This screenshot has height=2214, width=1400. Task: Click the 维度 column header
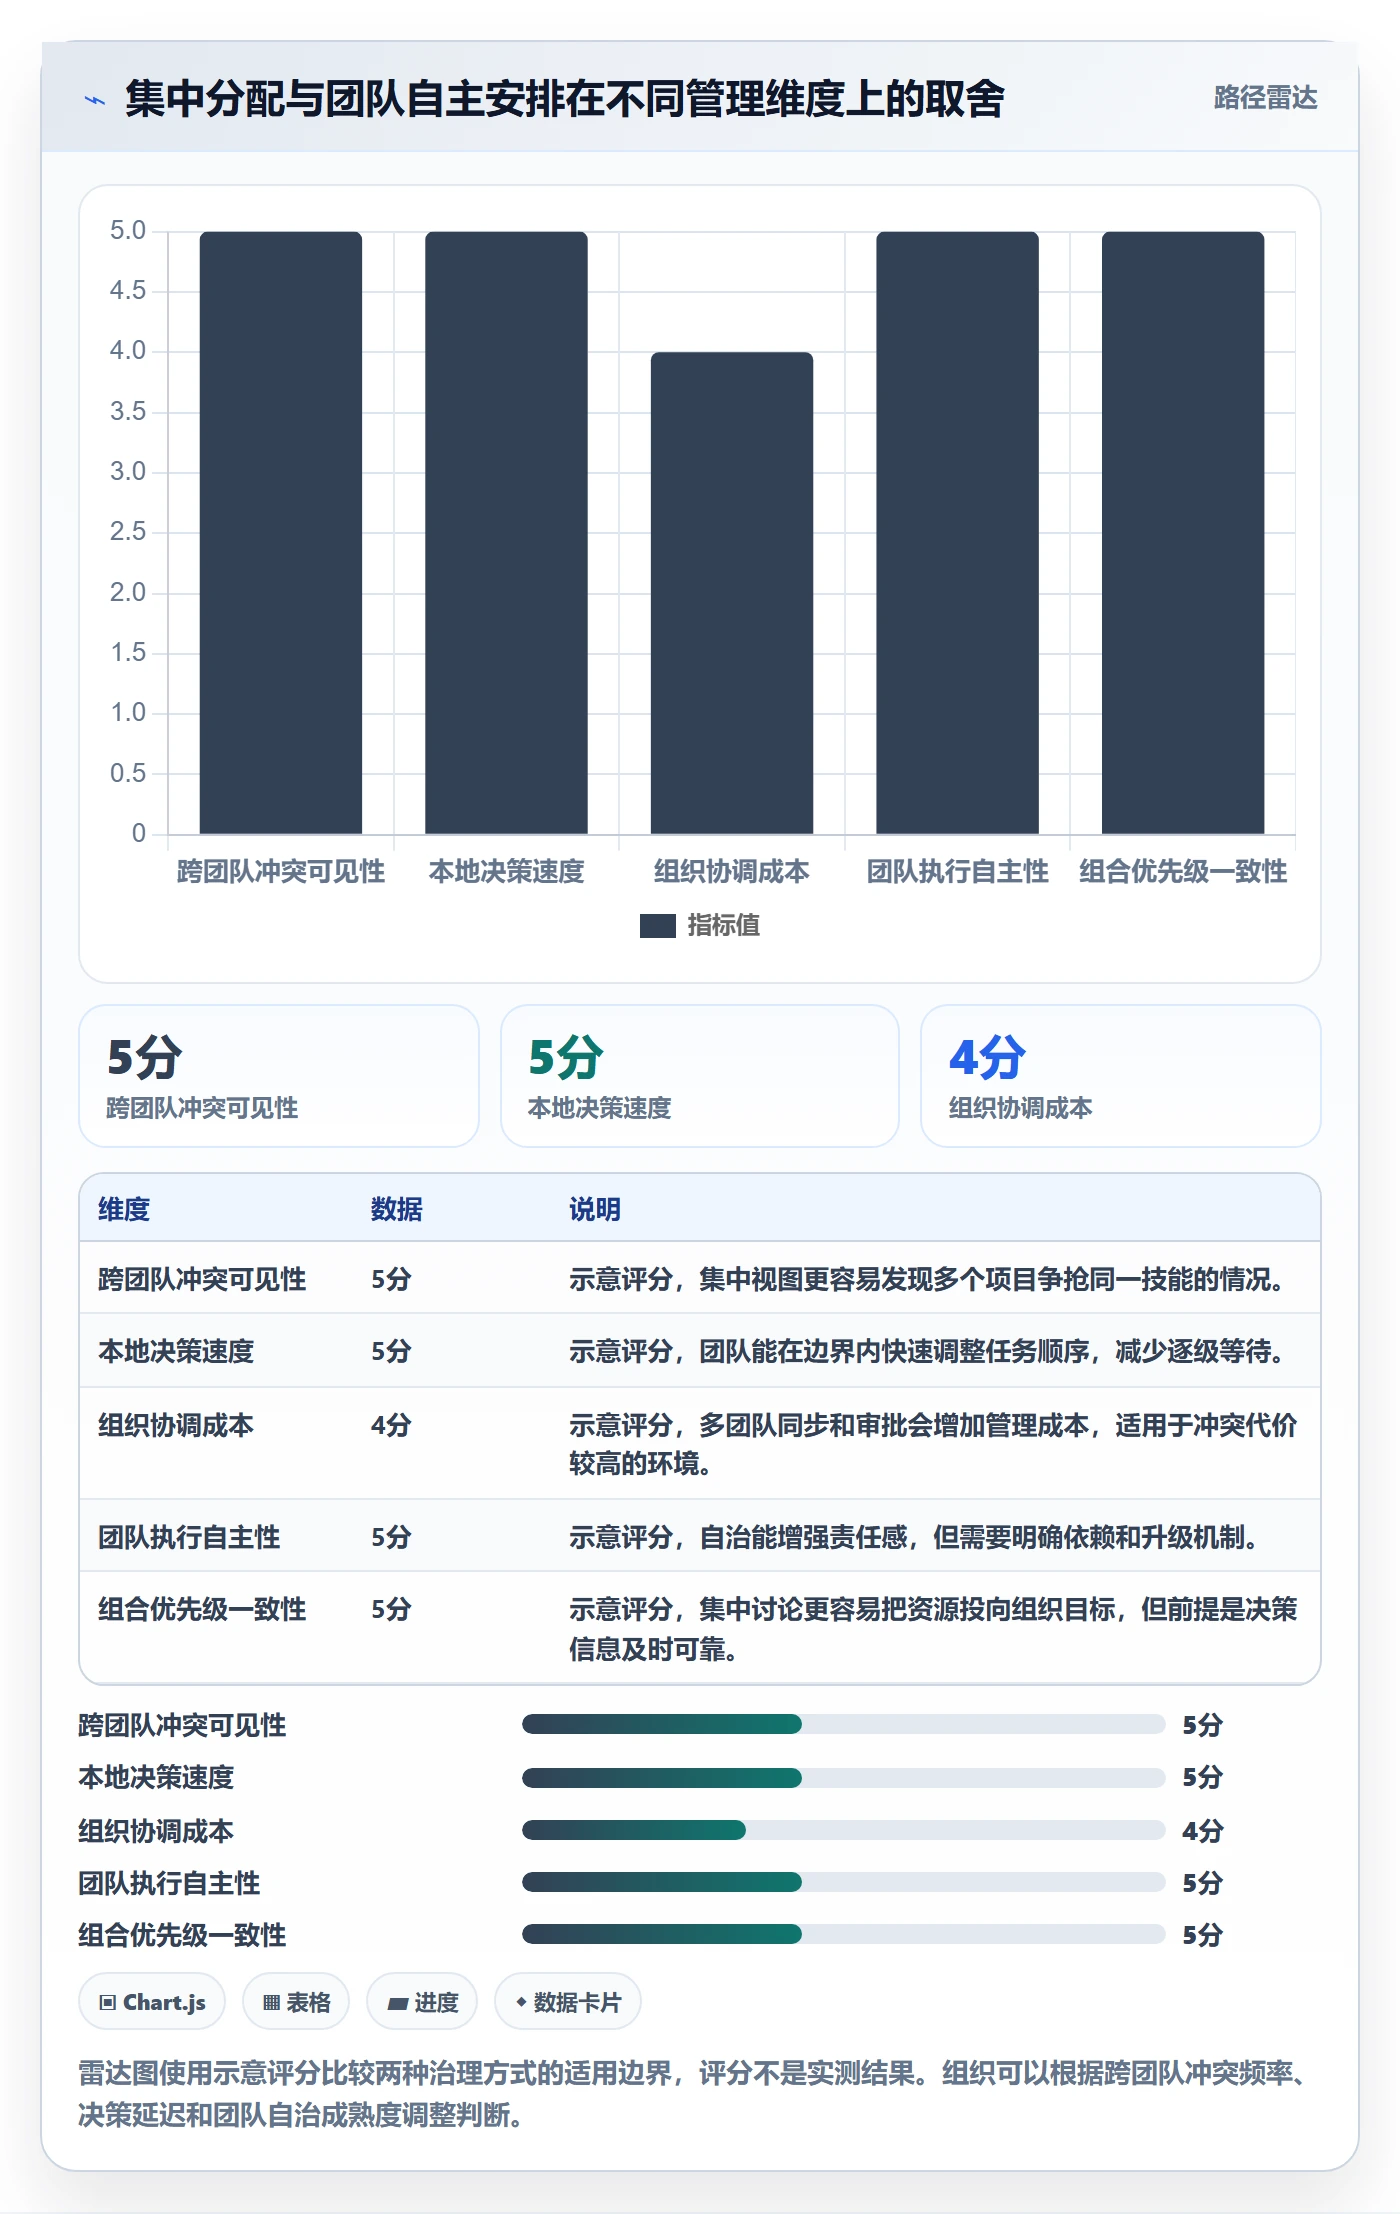(124, 1209)
